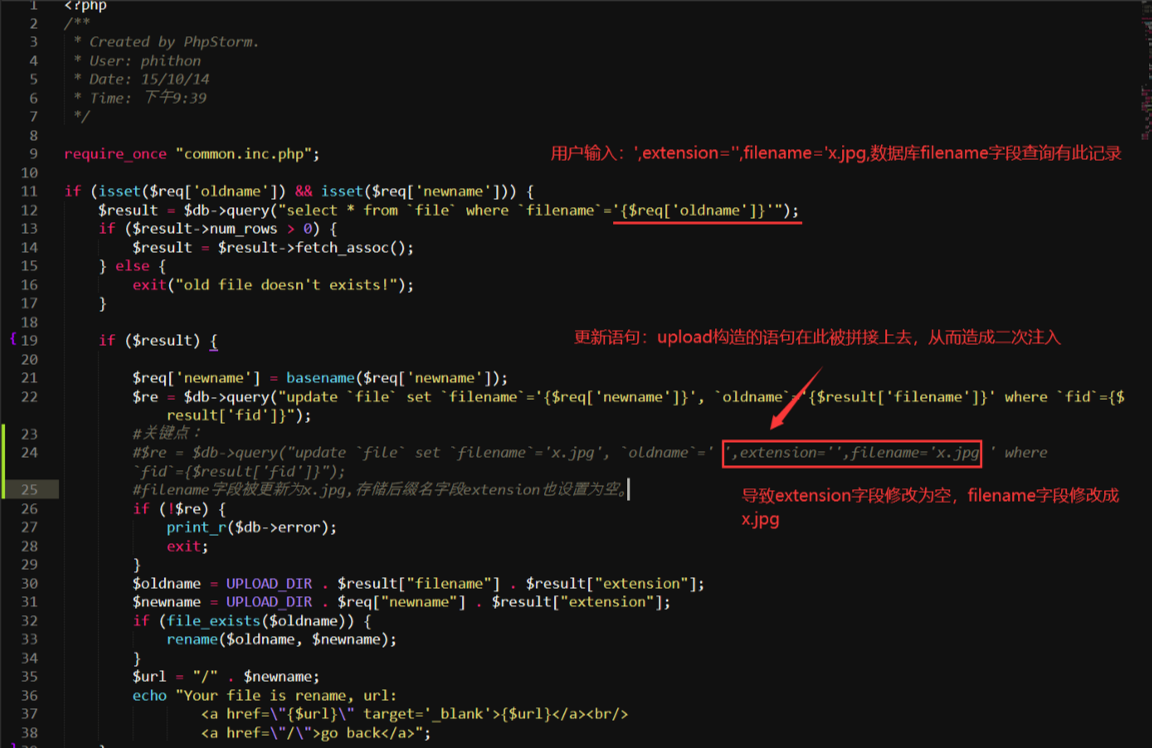Click the red-underlined oldname query expression

pos(706,210)
